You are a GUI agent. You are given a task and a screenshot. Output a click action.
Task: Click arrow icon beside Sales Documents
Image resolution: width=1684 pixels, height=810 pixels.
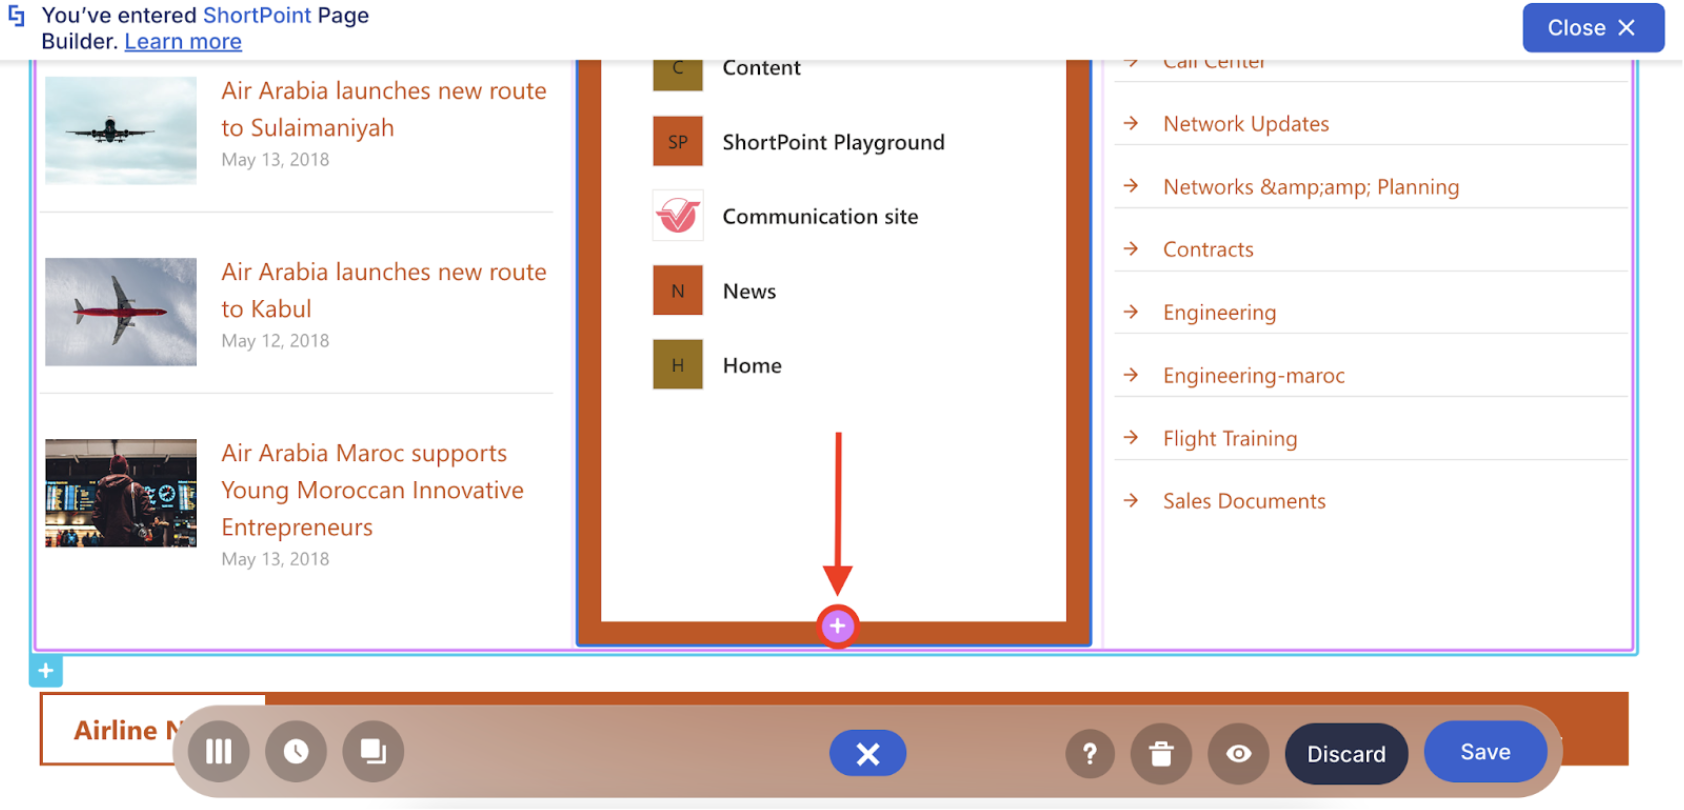[1131, 500]
